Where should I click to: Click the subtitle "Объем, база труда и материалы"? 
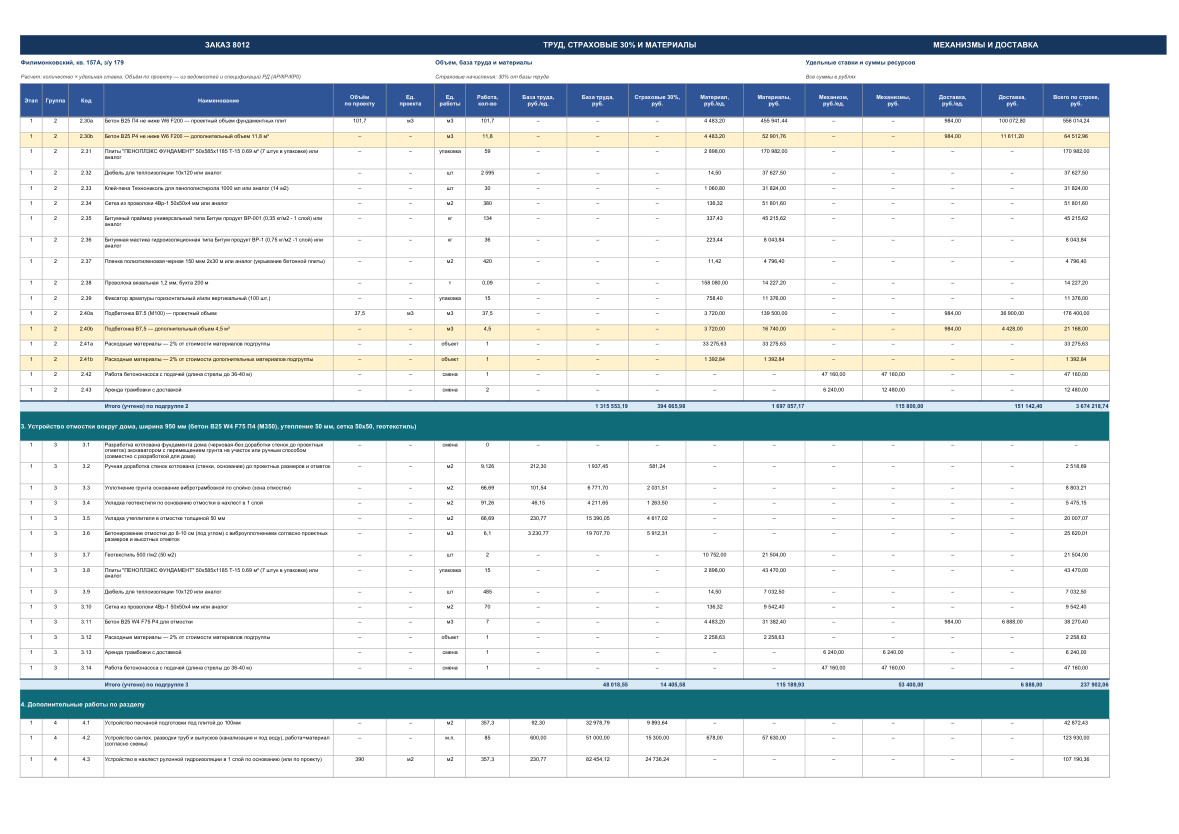(x=483, y=63)
